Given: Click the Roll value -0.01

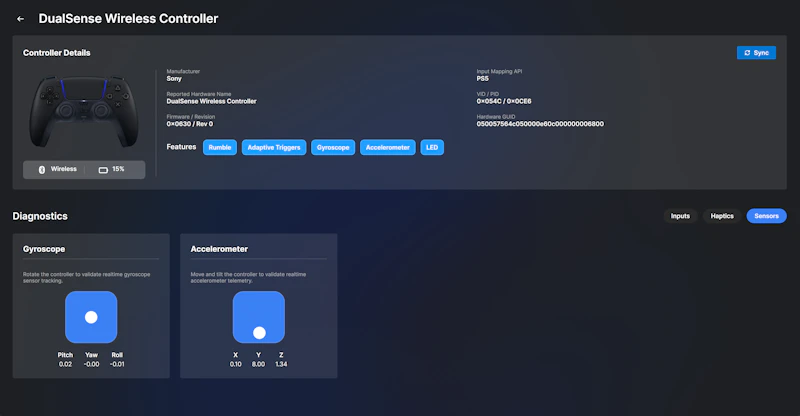Looking at the screenshot, I should [117, 364].
